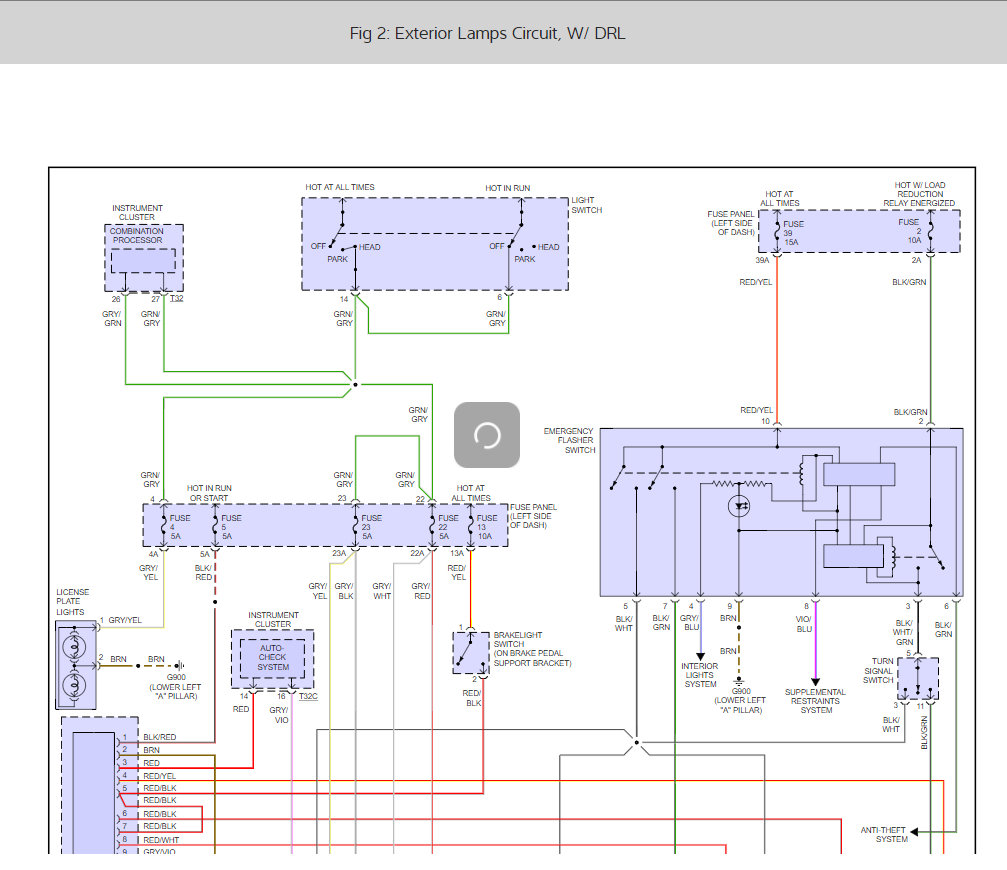Click the turn signal switch symbol
This screenshot has height=870, width=1007.
918,679
